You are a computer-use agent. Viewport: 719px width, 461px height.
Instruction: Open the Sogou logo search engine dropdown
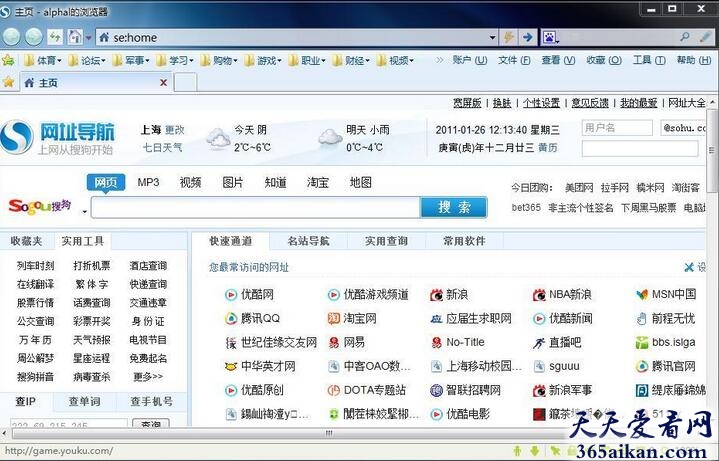(x=84, y=211)
